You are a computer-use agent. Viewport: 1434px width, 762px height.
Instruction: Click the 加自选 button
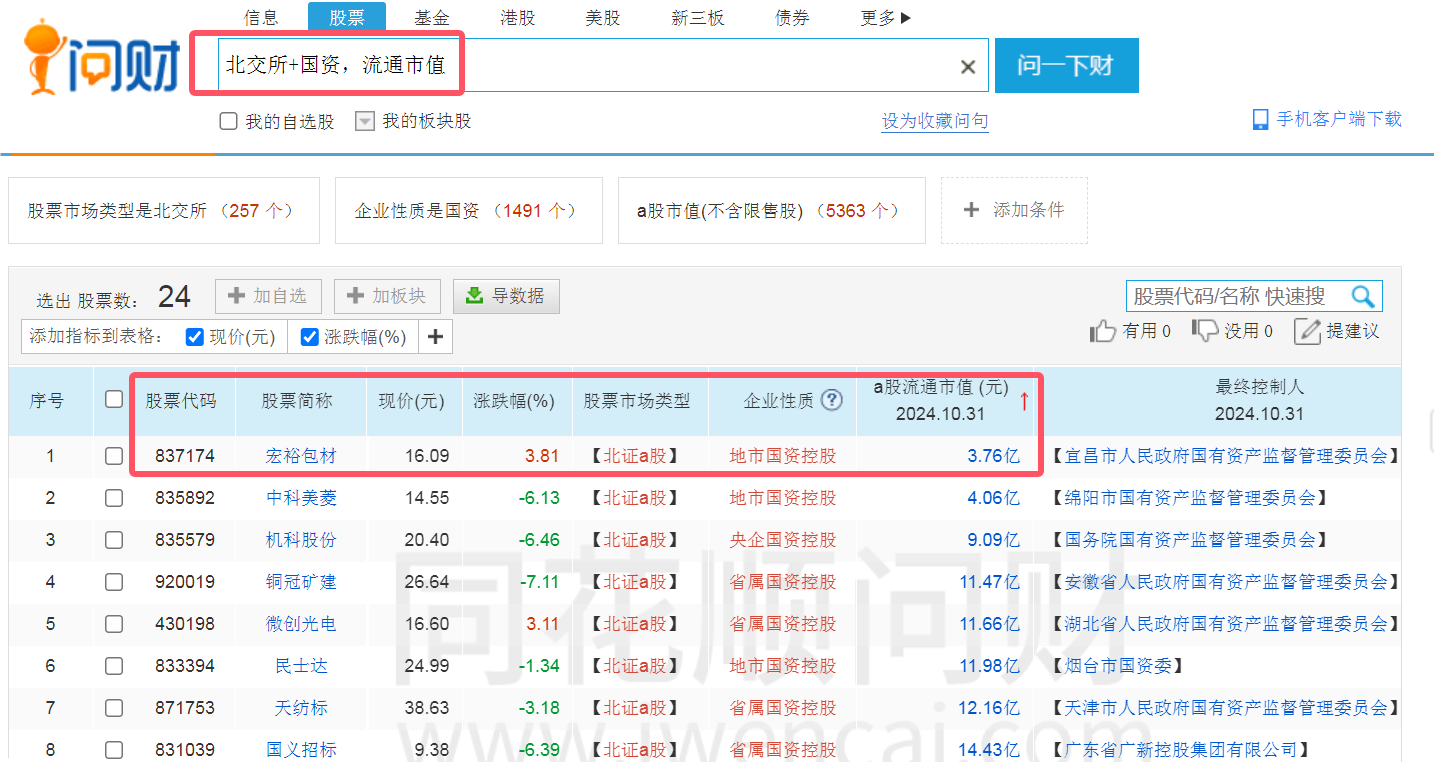click(x=267, y=296)
